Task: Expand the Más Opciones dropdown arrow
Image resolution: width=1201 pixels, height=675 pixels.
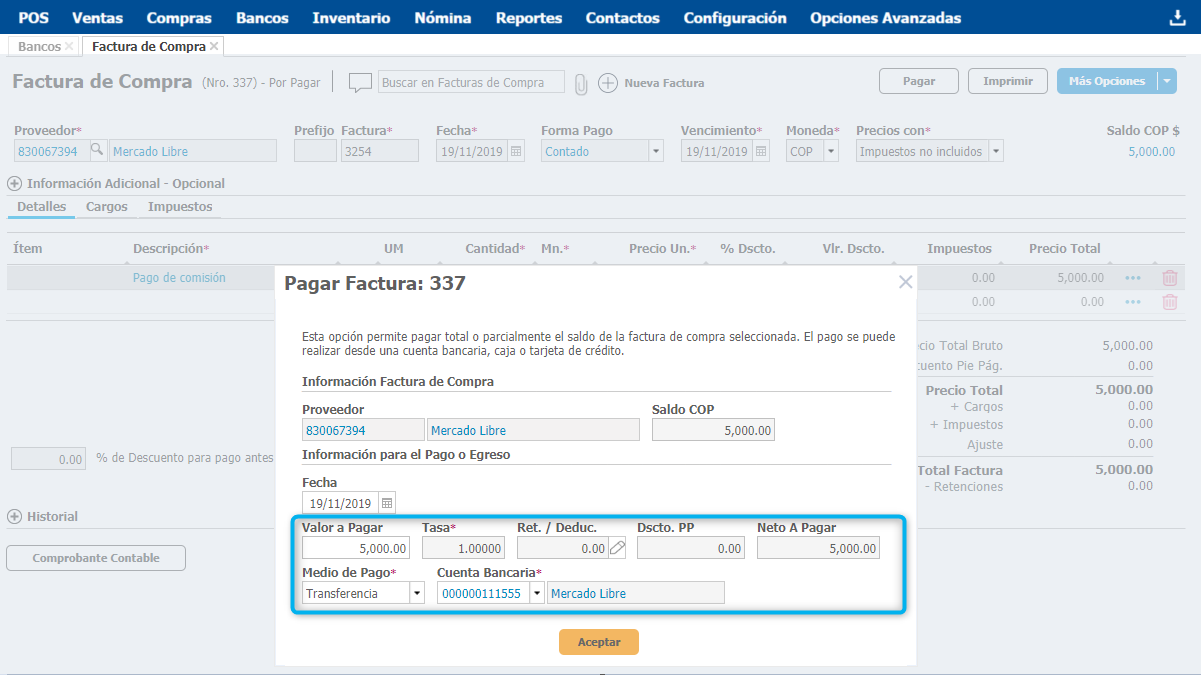Action: coord(1167,82)
